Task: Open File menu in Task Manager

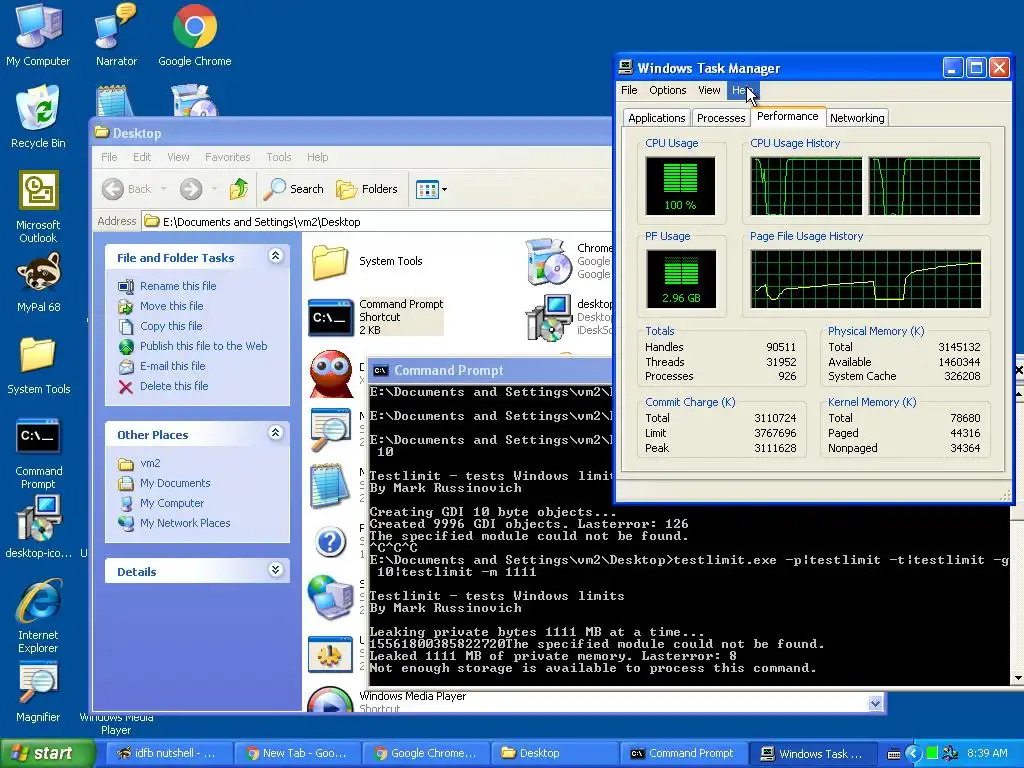Action: pyautogui.click(x=629, y=90)
